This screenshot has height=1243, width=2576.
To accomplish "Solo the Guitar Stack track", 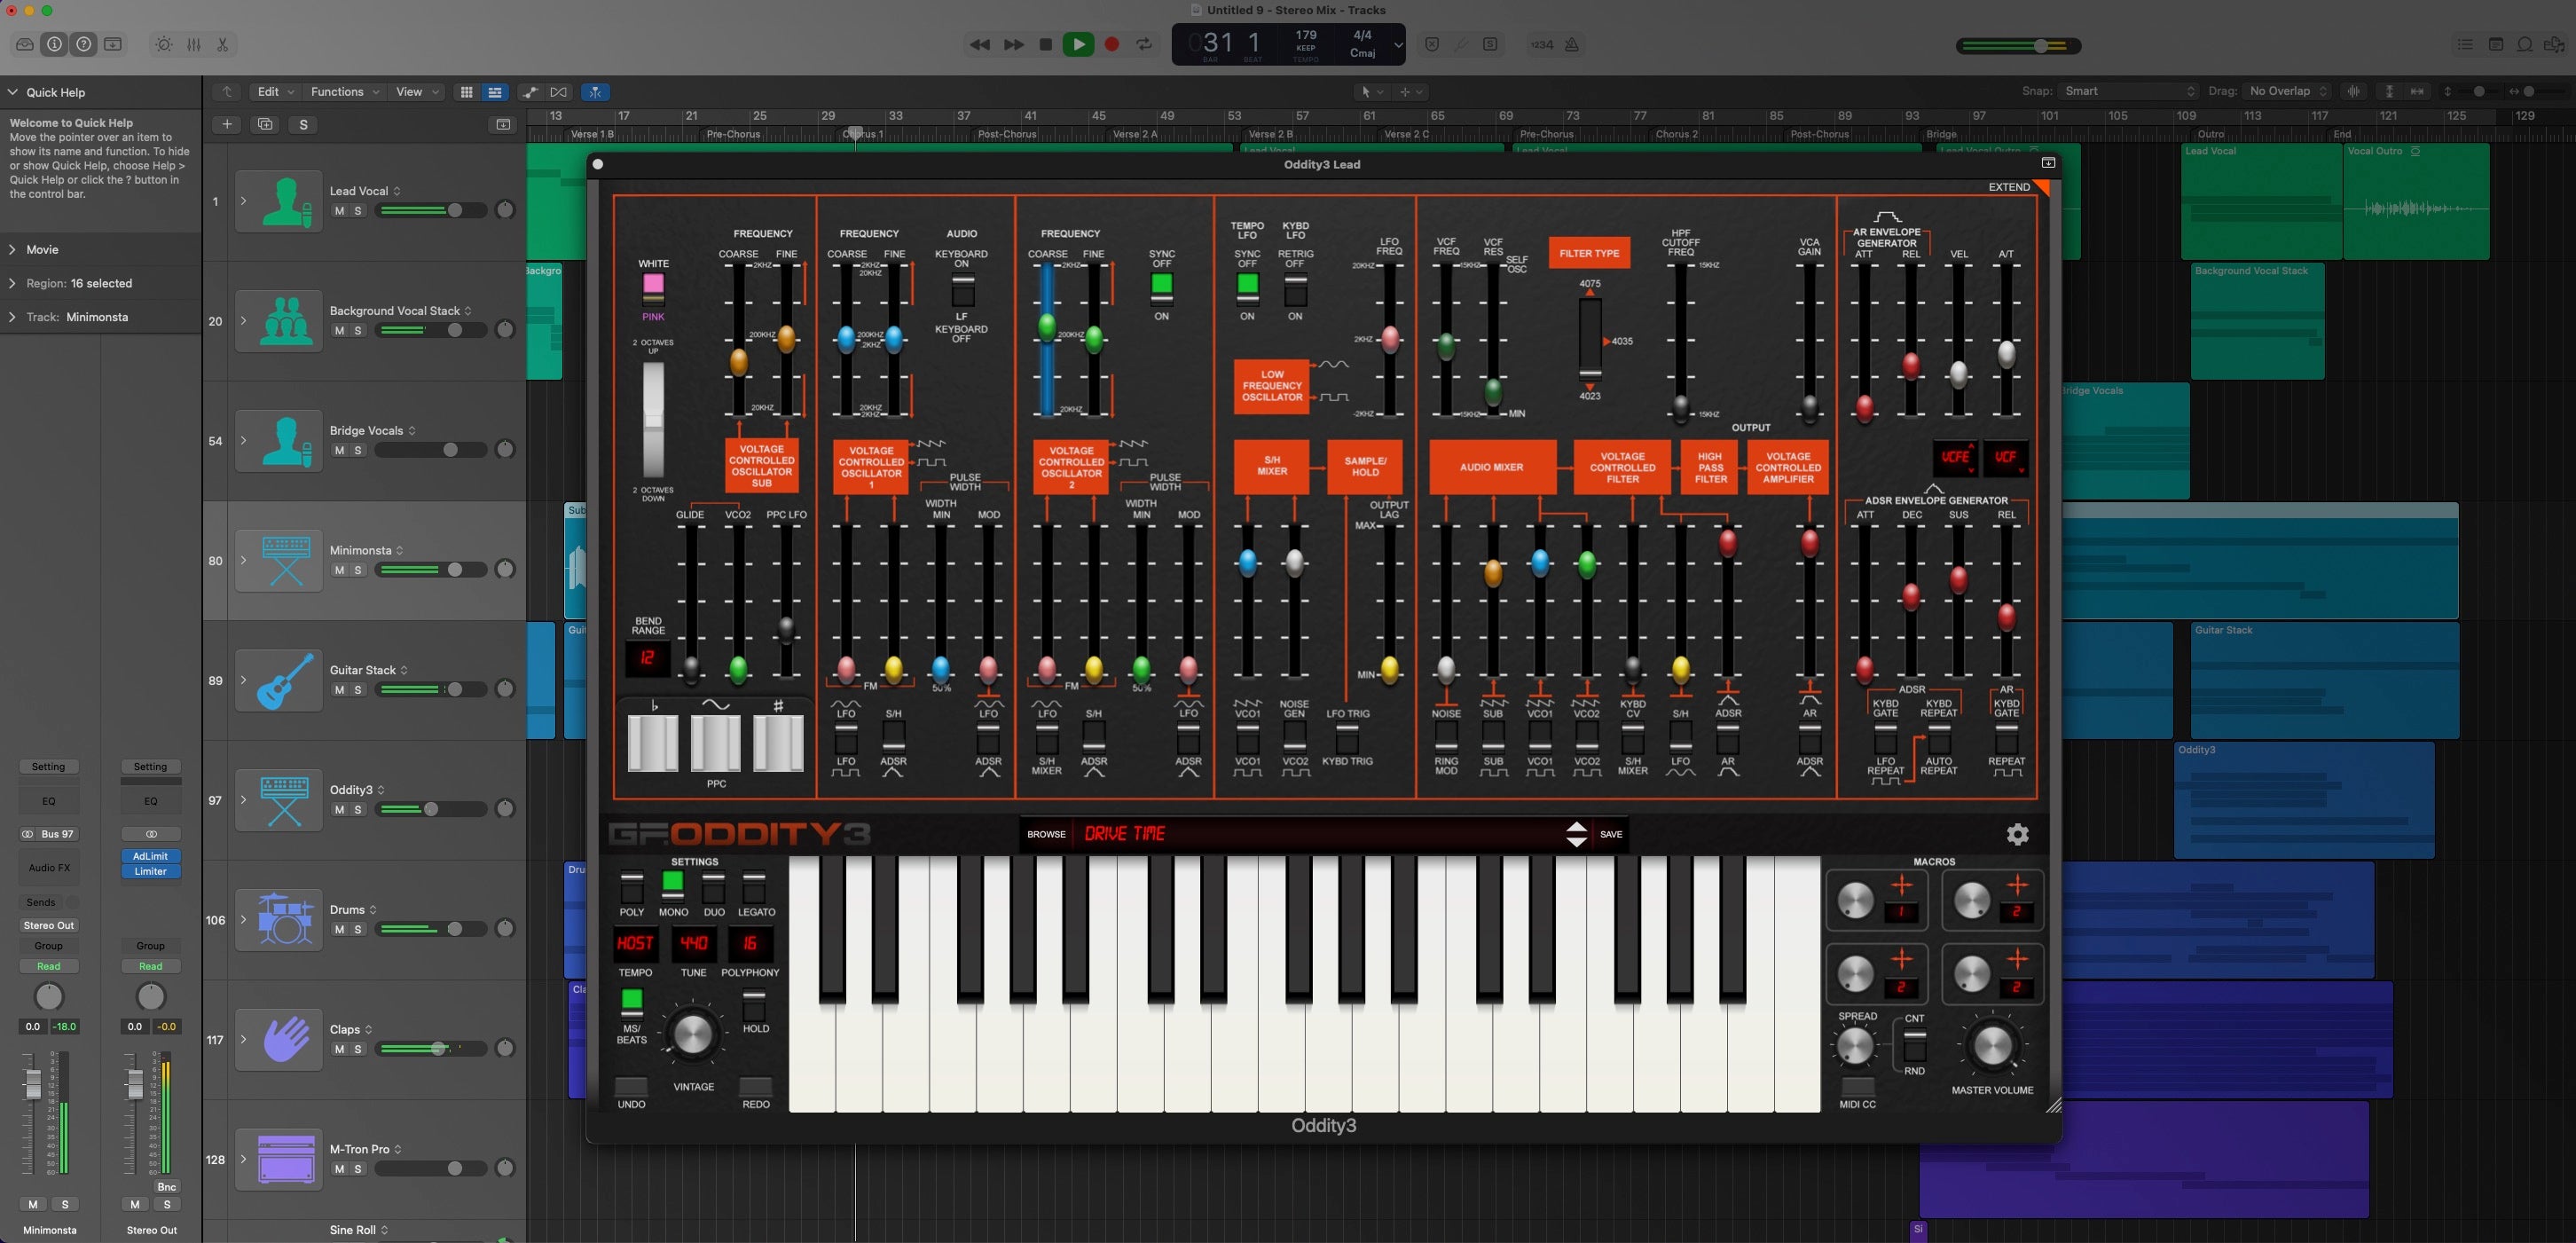I will tap(358, 690).
